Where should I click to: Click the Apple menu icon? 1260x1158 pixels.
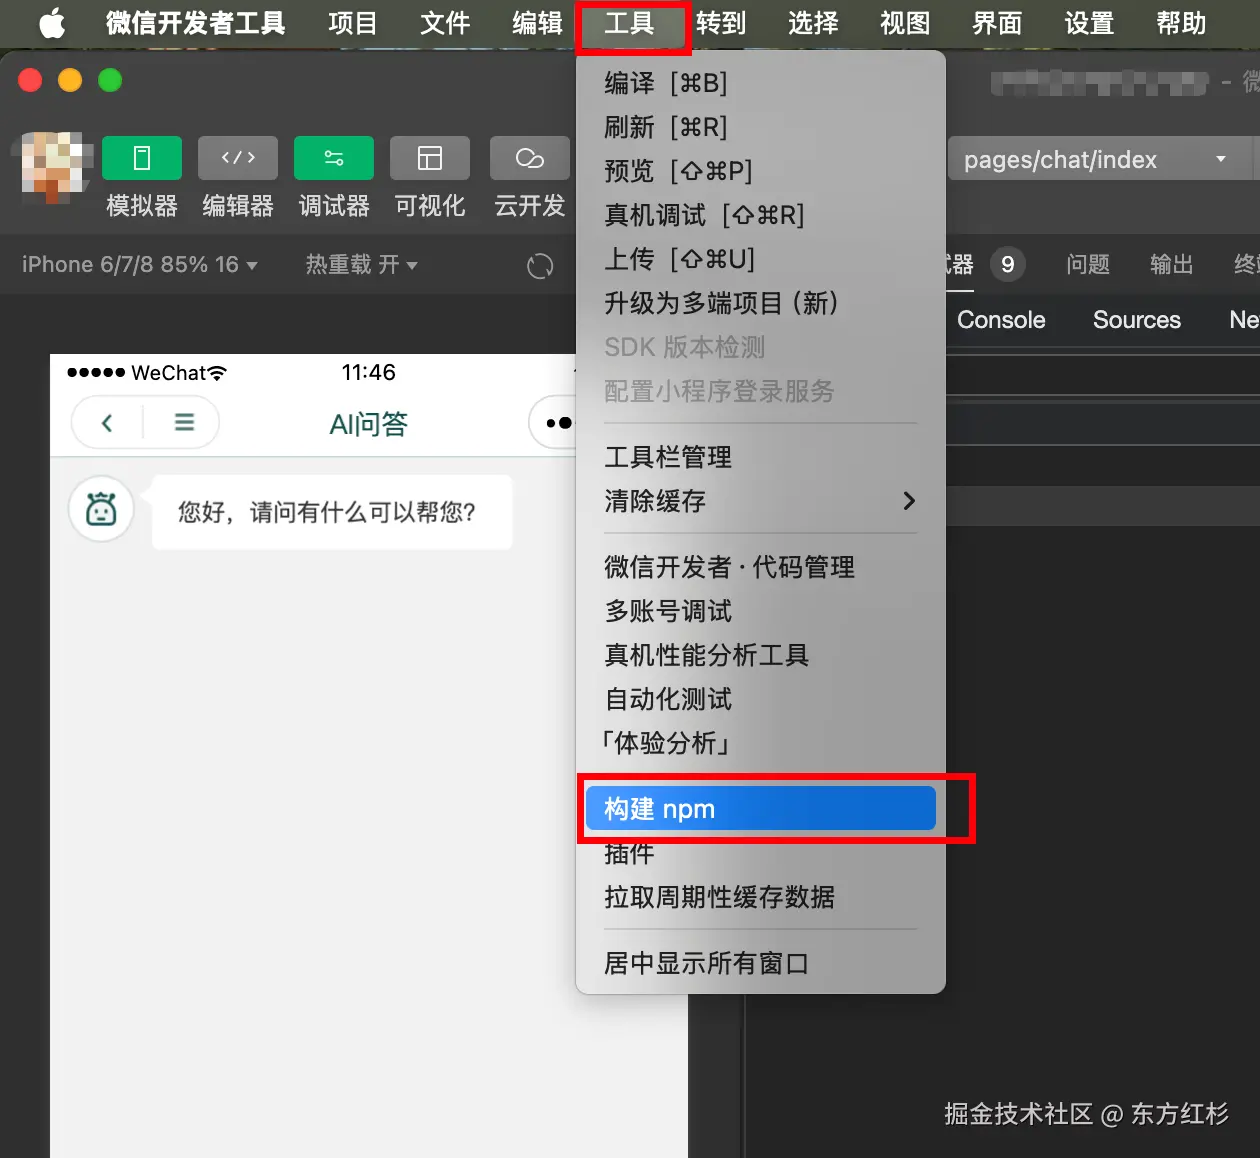point(51,24)
